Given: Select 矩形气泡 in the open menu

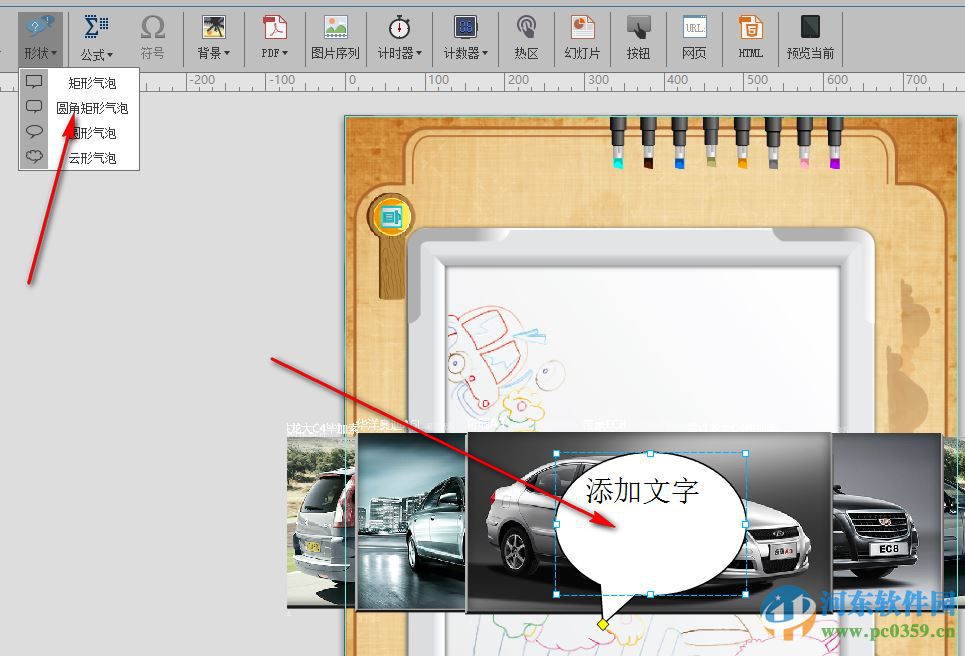Looking at the screenshot, I should [x=94, y=82].
